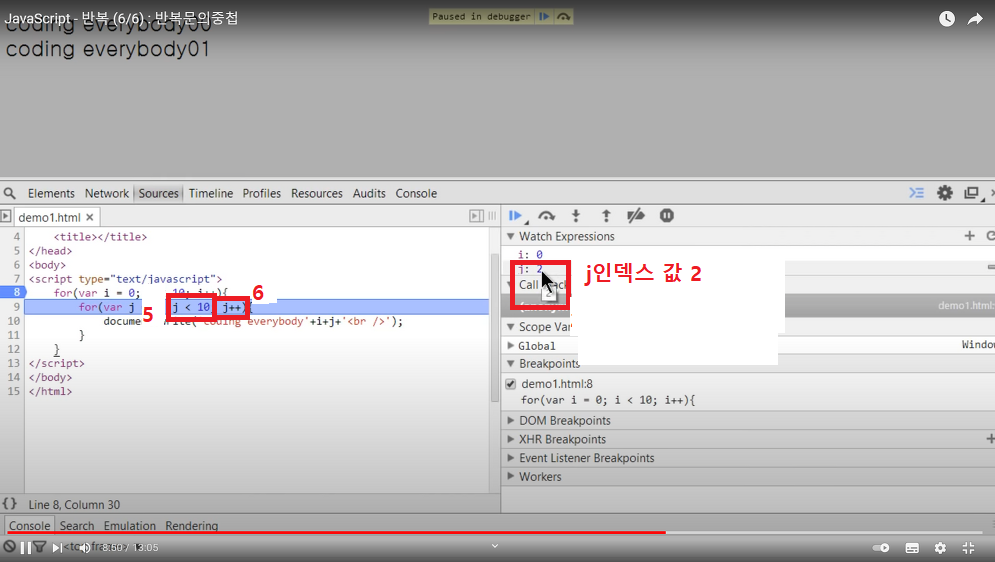Skip to next video button
This screenshot has height=562, width=995.
[x=58, y=547]
